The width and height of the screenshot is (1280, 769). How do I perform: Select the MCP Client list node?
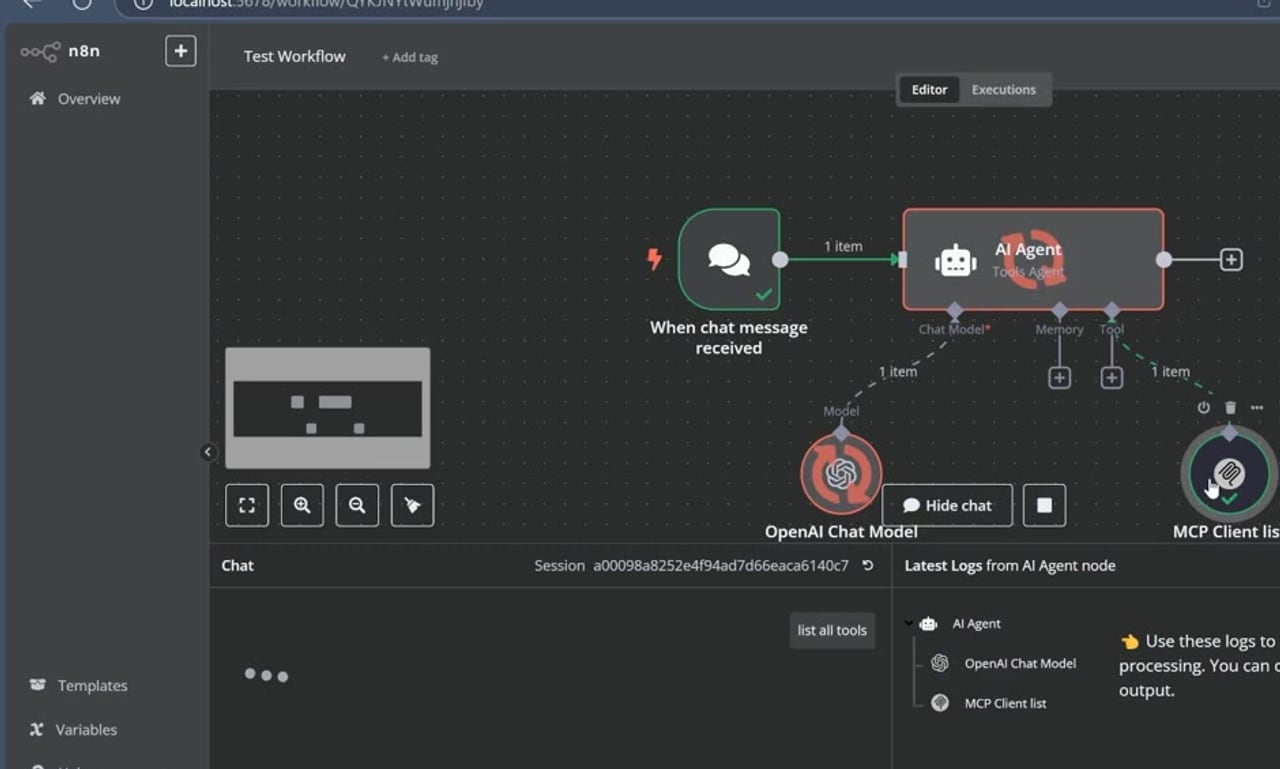click(1229, 473)
